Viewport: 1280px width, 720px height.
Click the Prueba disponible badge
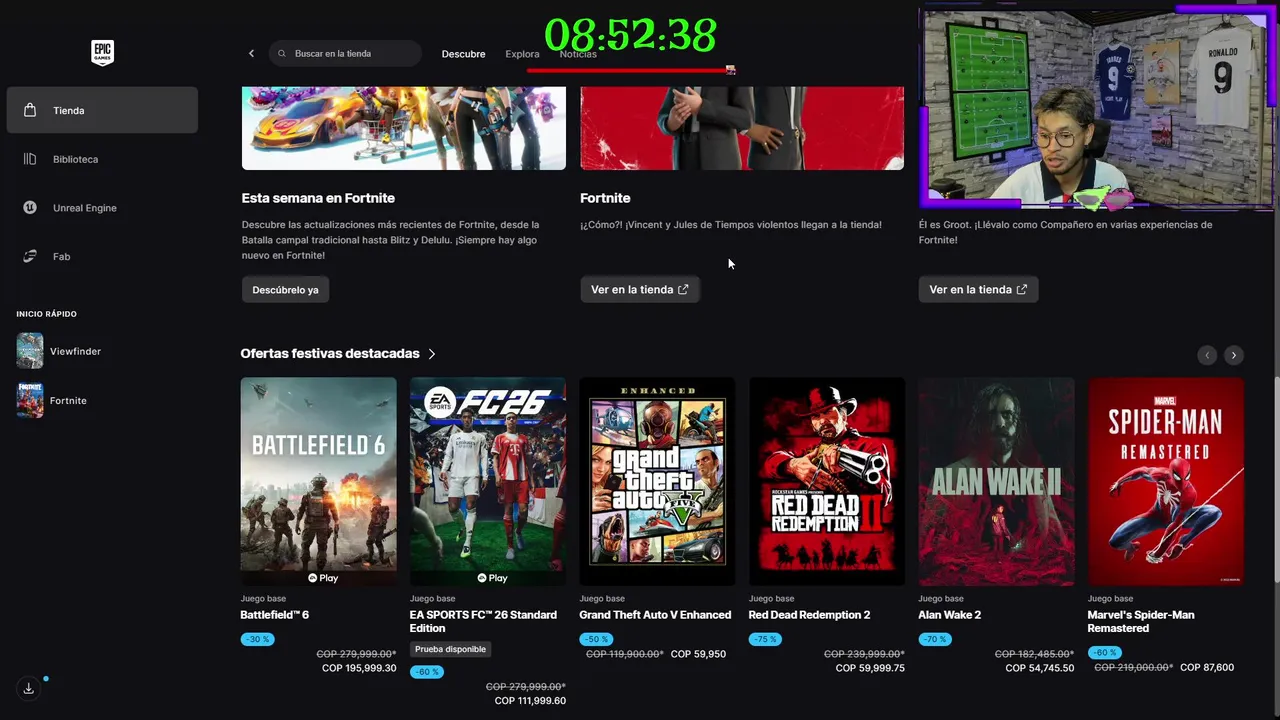[450, 649]
